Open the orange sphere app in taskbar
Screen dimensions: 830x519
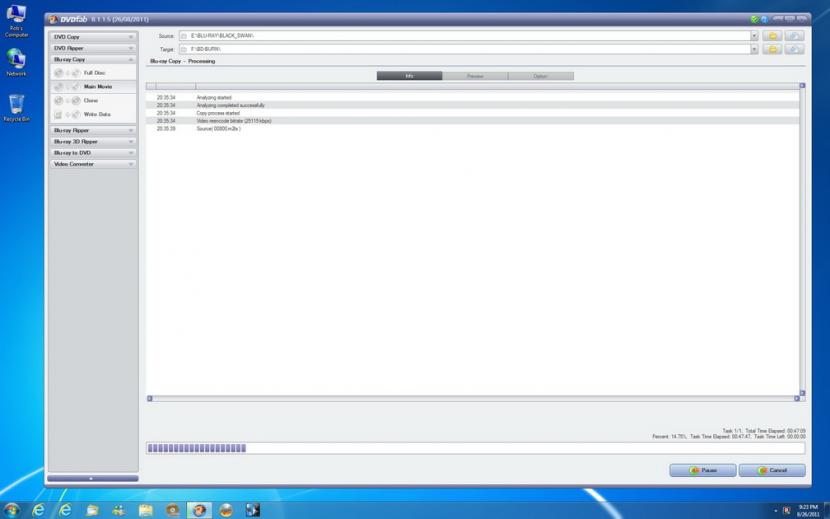pos(226,510)
